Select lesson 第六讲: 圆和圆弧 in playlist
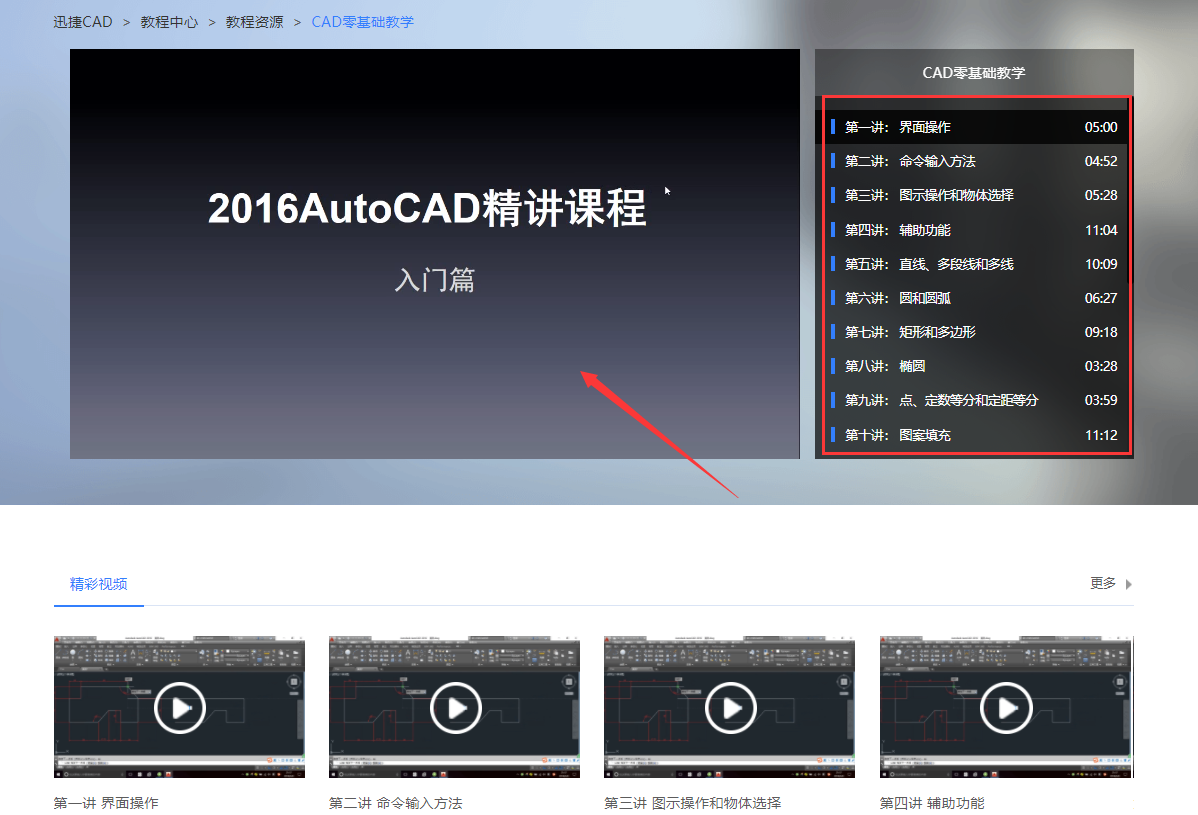The height and width of the screenshot is (815, 1198). [974, 298]
